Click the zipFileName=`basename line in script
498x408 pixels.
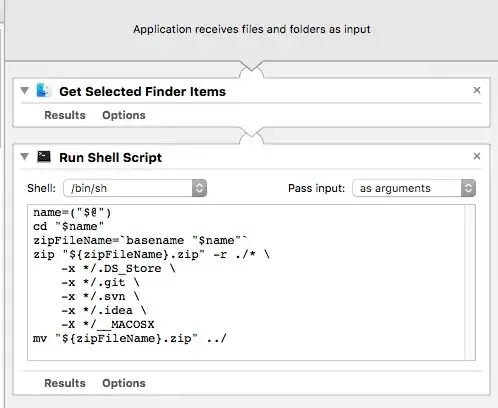pyautogui.click(x=140, y=240)
